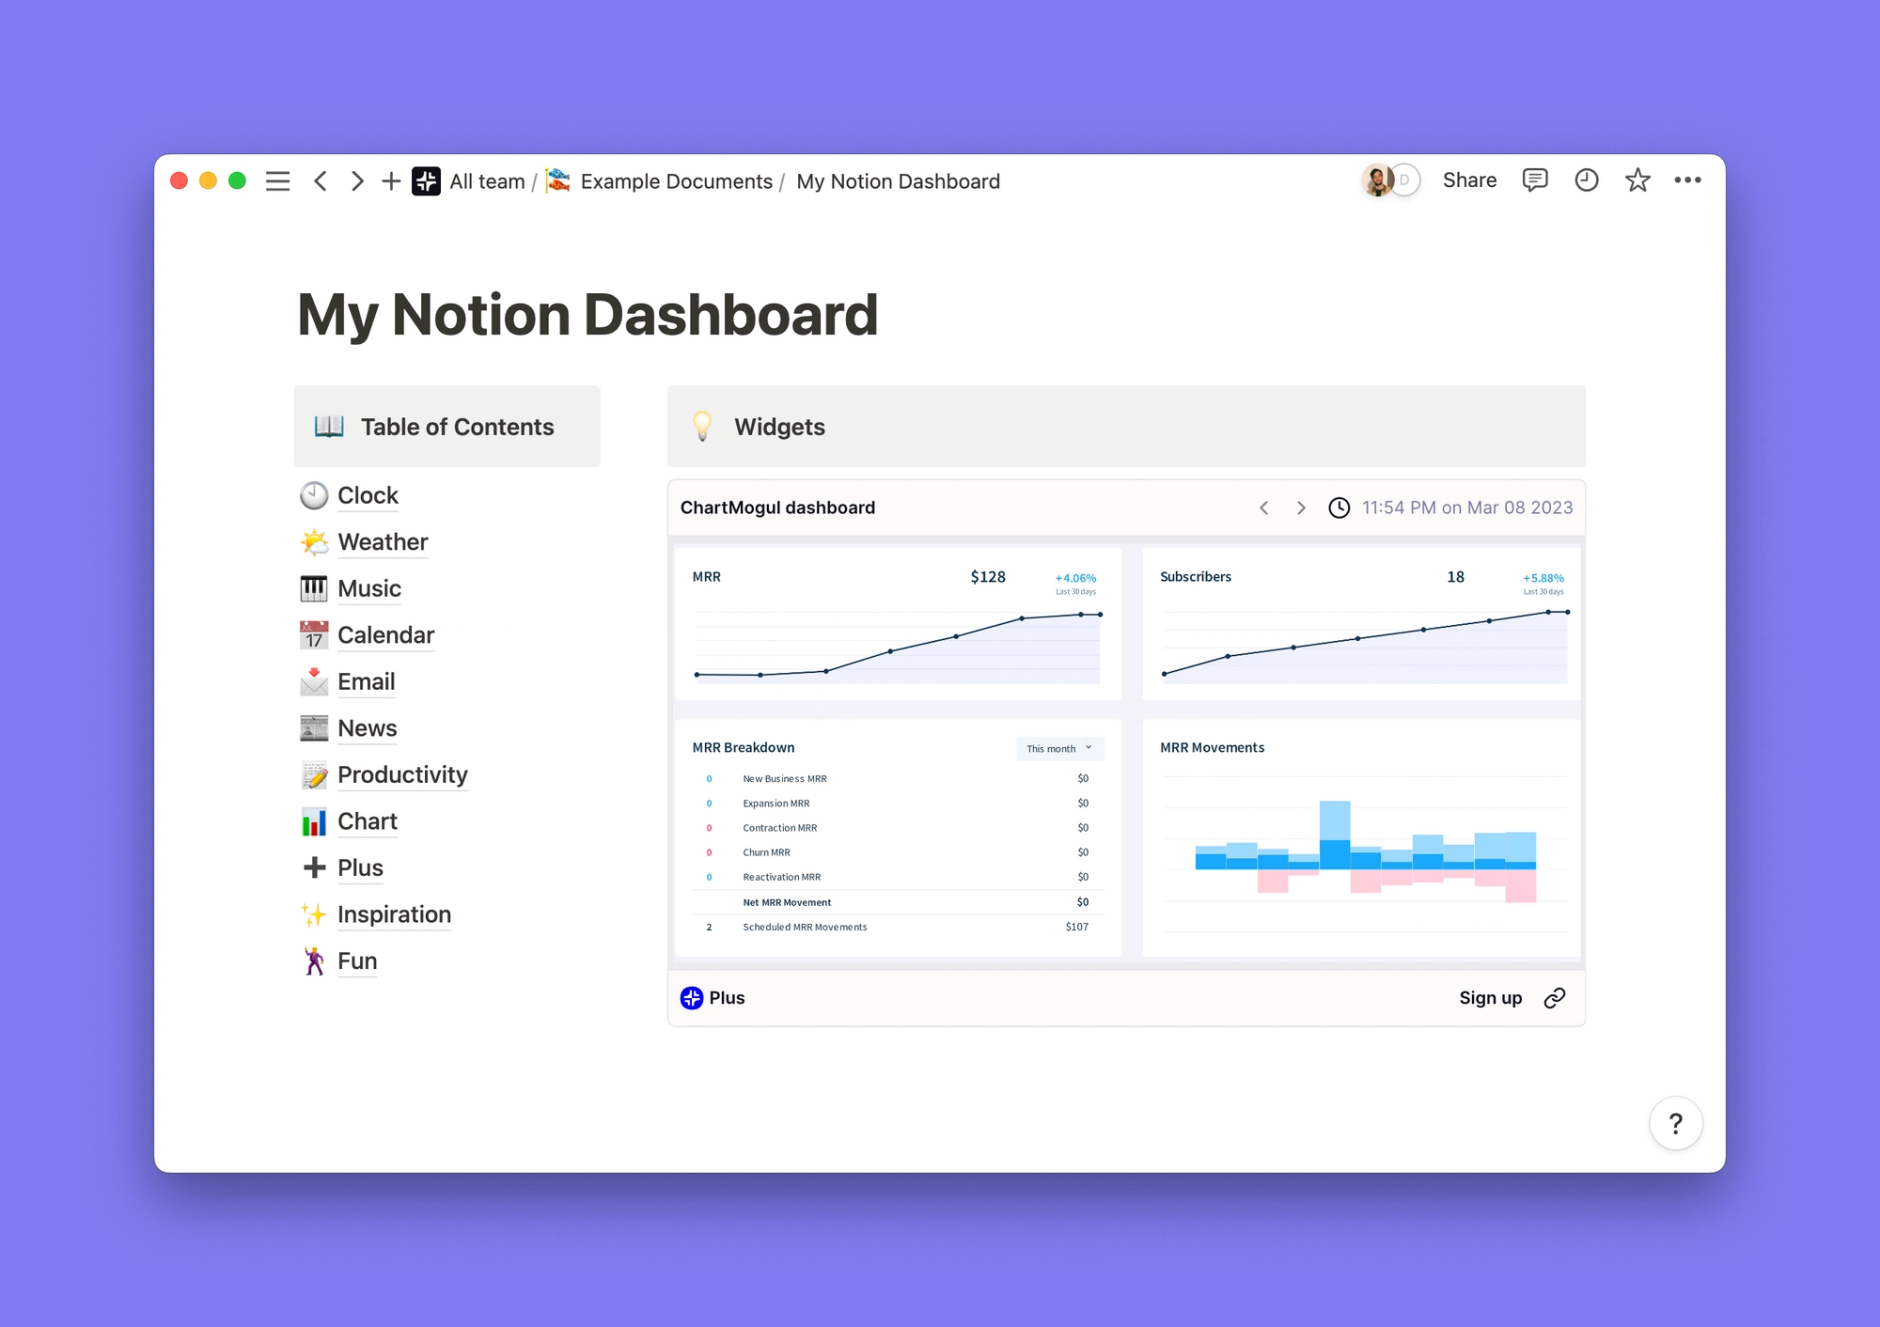Click the Calendar page icon
Image resolution: width=1880 pixels, height=1327 pixels.
click(314, 635)
